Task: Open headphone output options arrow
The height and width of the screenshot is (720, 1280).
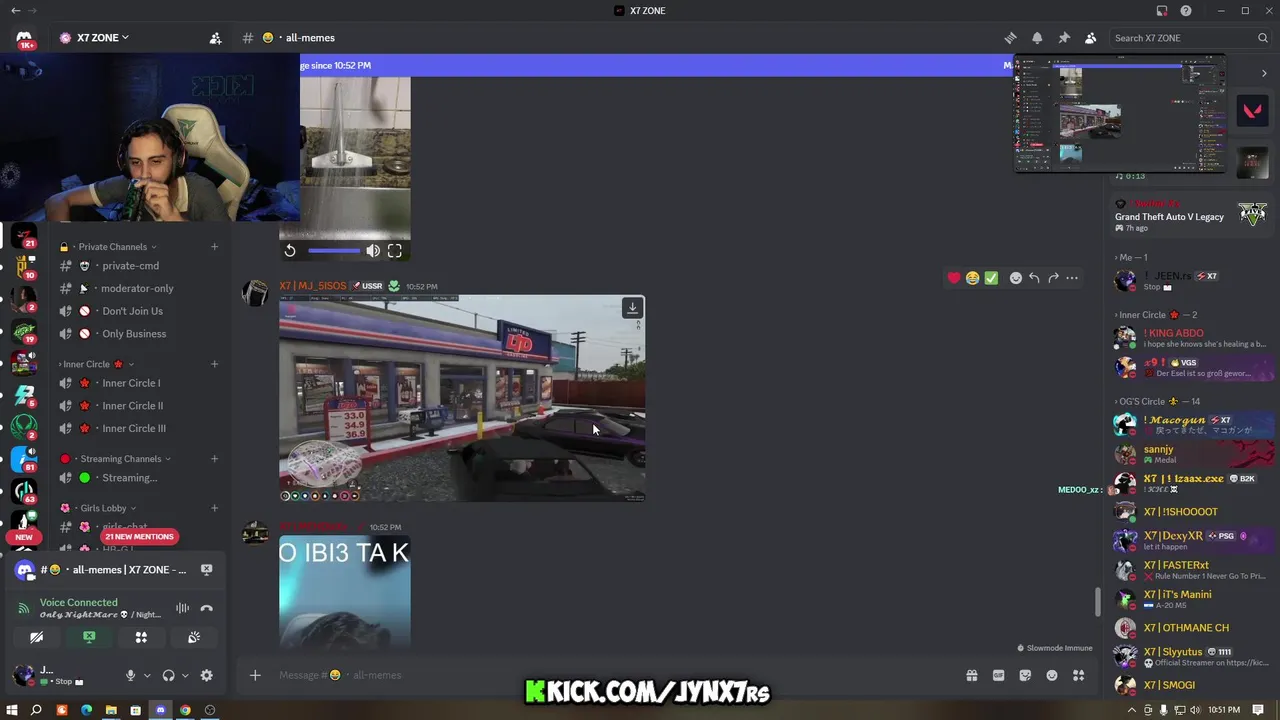Action: coord(185,676)
